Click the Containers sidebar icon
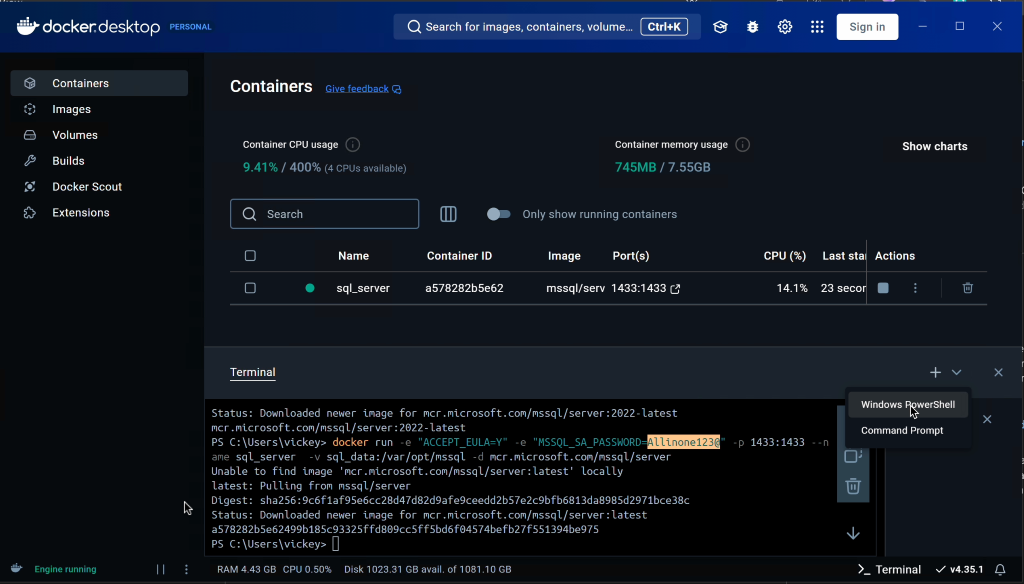 [29, 83]
